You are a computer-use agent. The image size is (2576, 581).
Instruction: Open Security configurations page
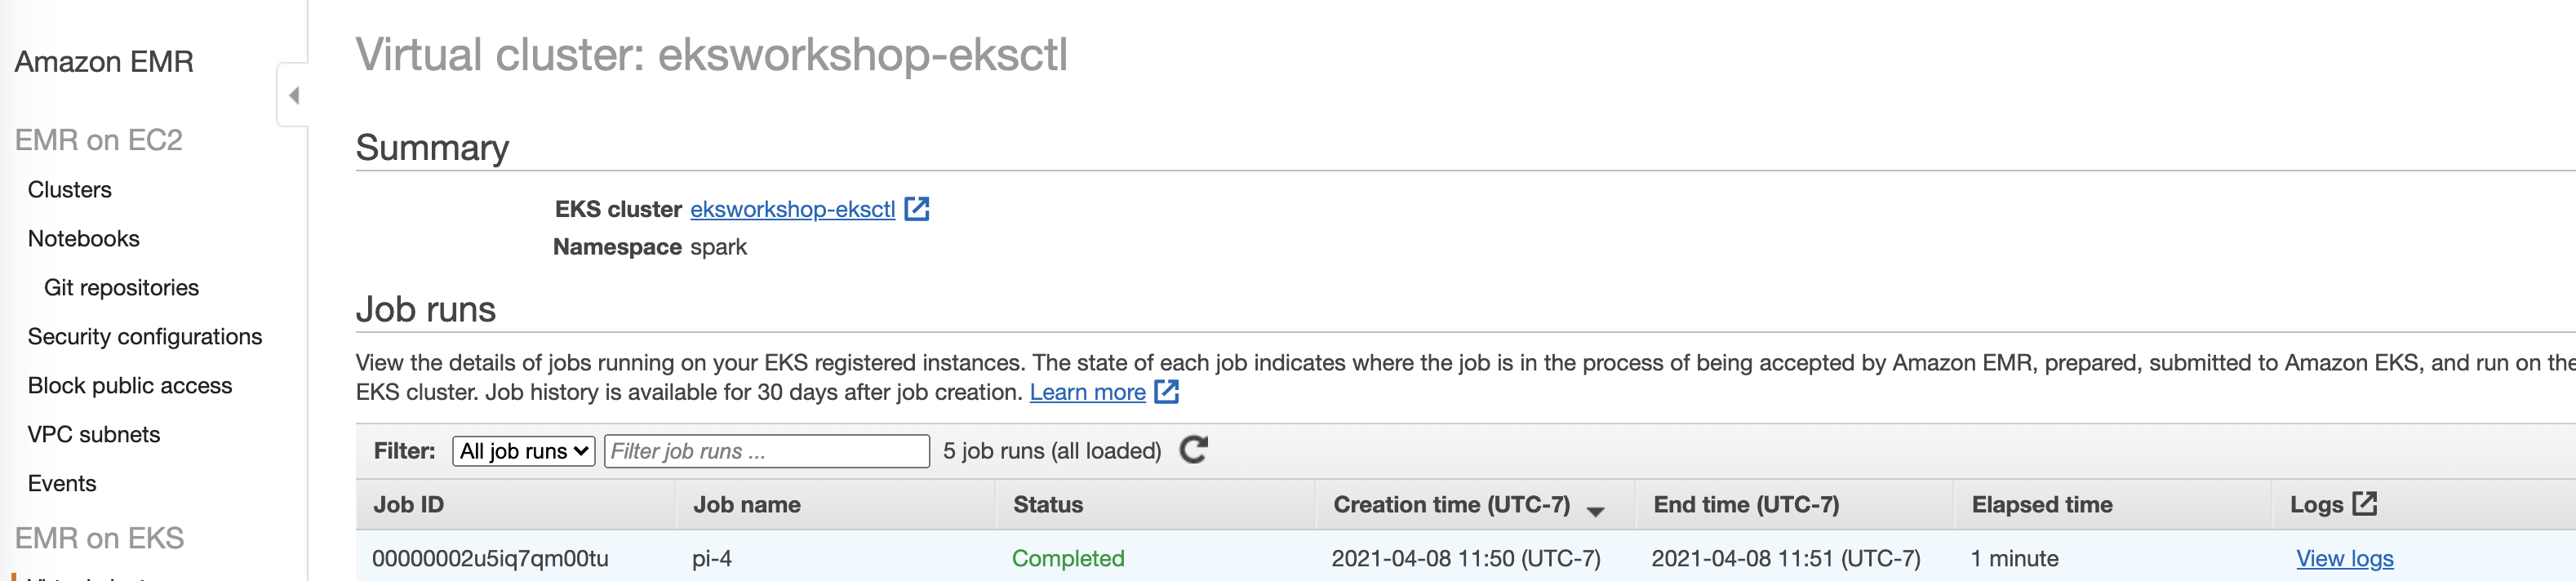coord(145,336)
